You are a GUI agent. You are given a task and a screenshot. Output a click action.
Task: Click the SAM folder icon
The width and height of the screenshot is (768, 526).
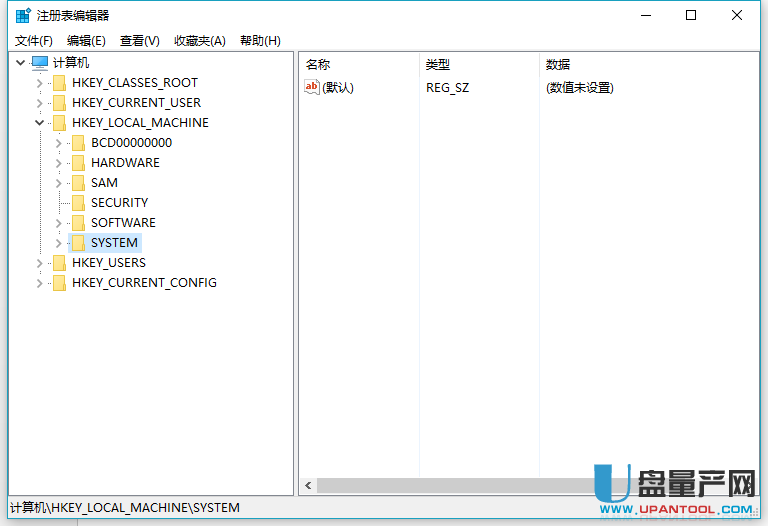point(78,183)
